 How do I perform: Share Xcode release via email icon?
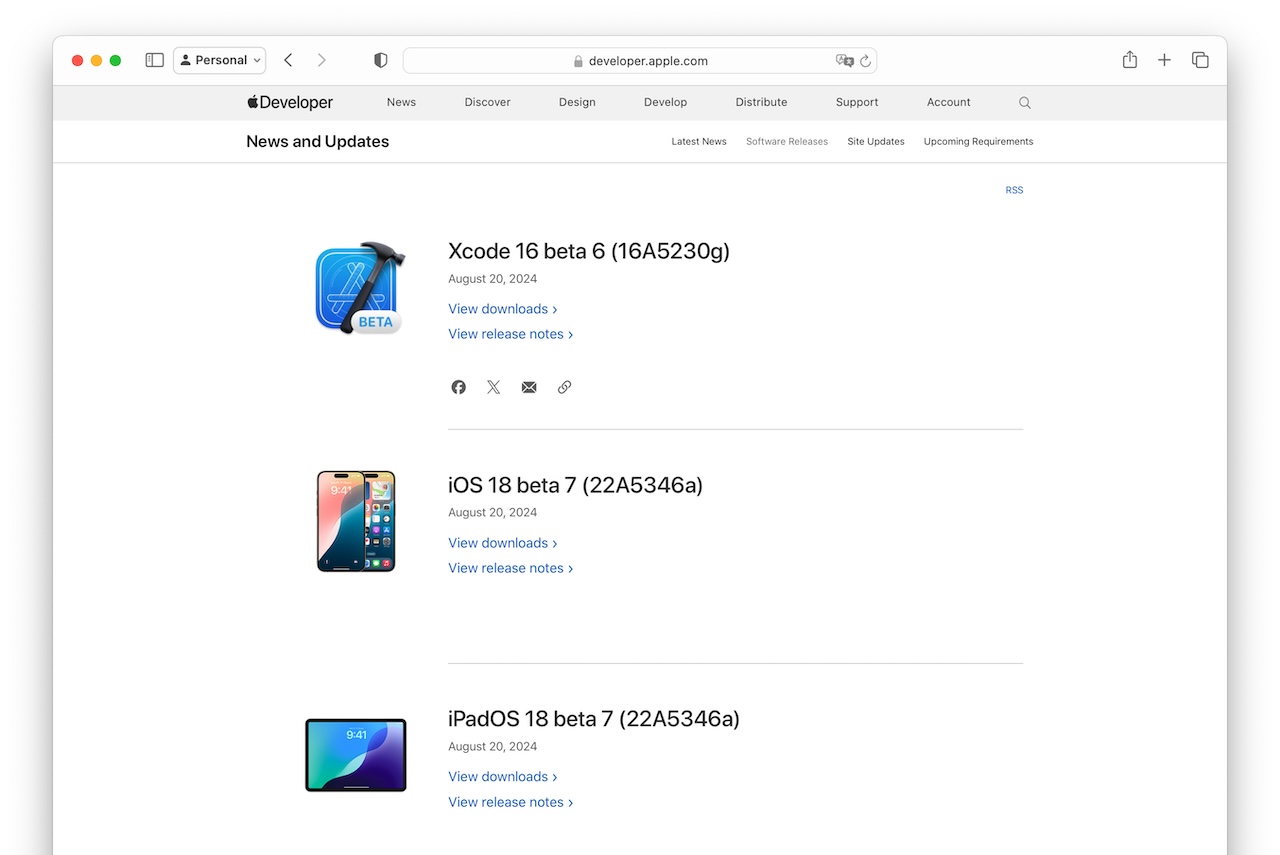click(x=529, y=387)
